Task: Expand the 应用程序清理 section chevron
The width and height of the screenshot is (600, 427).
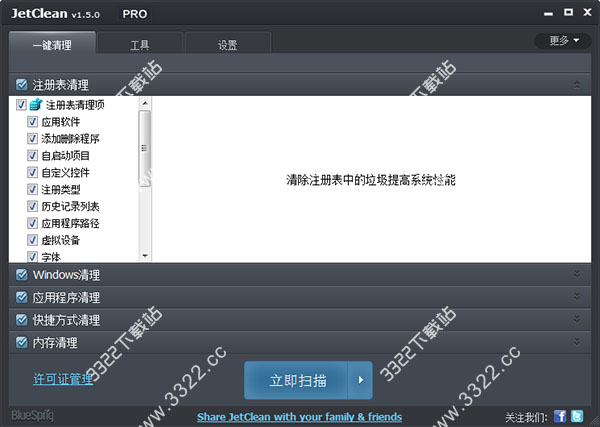Action: 577,297
